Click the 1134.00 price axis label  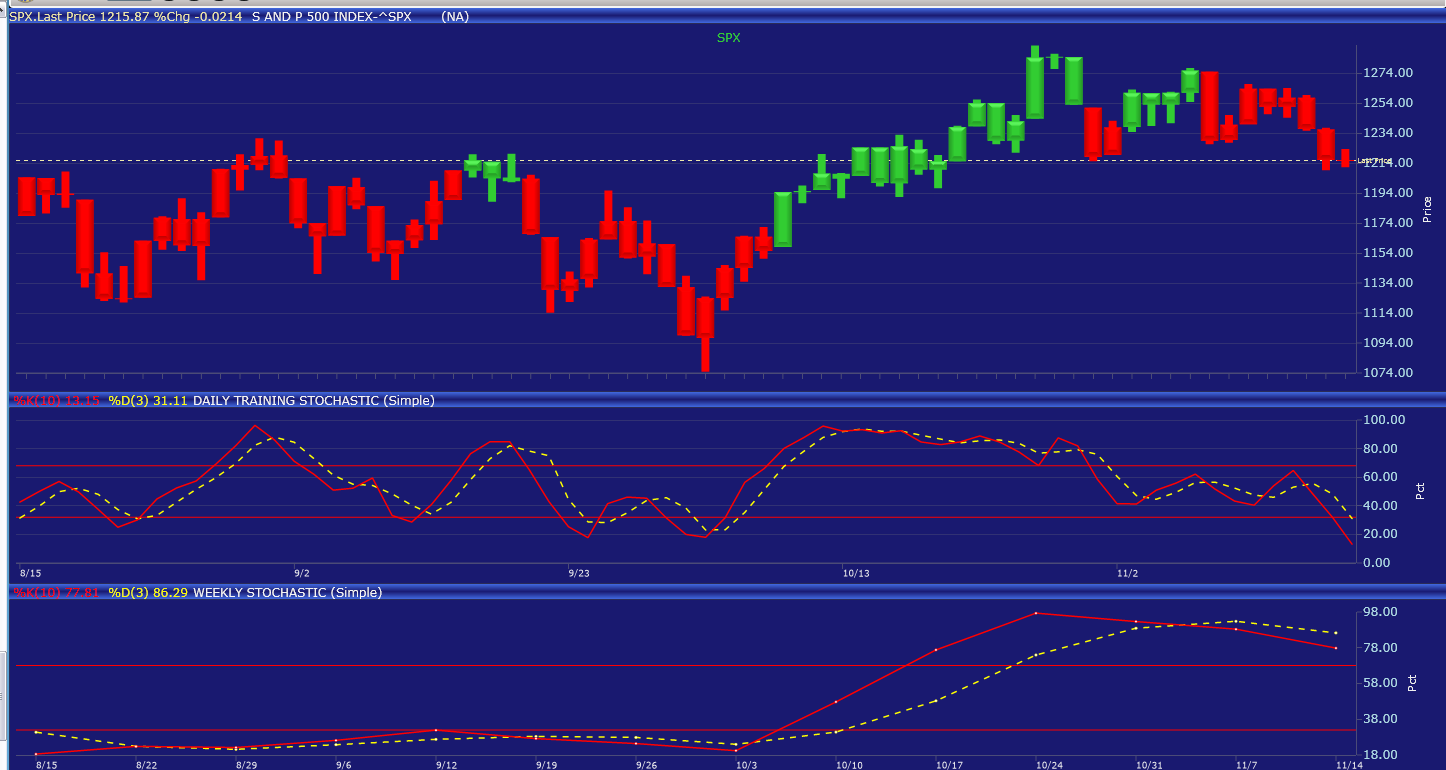pos(1388,283)
